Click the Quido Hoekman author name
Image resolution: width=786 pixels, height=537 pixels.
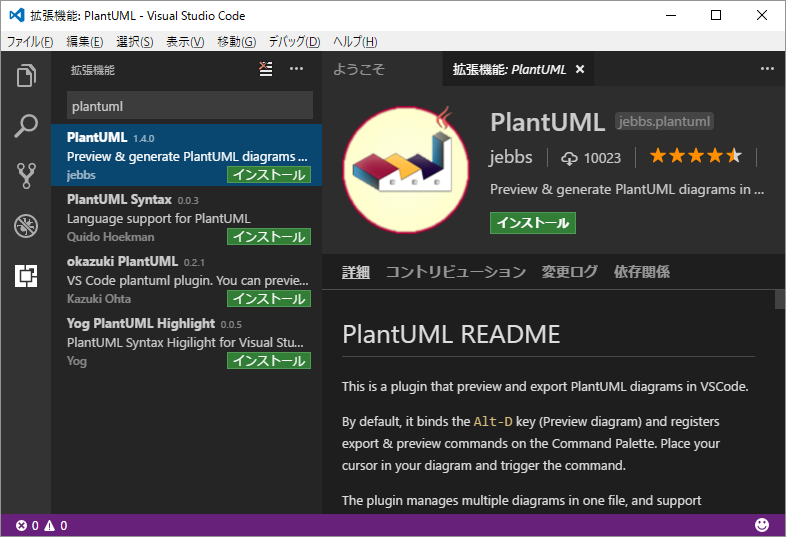[x=111, y=237]
